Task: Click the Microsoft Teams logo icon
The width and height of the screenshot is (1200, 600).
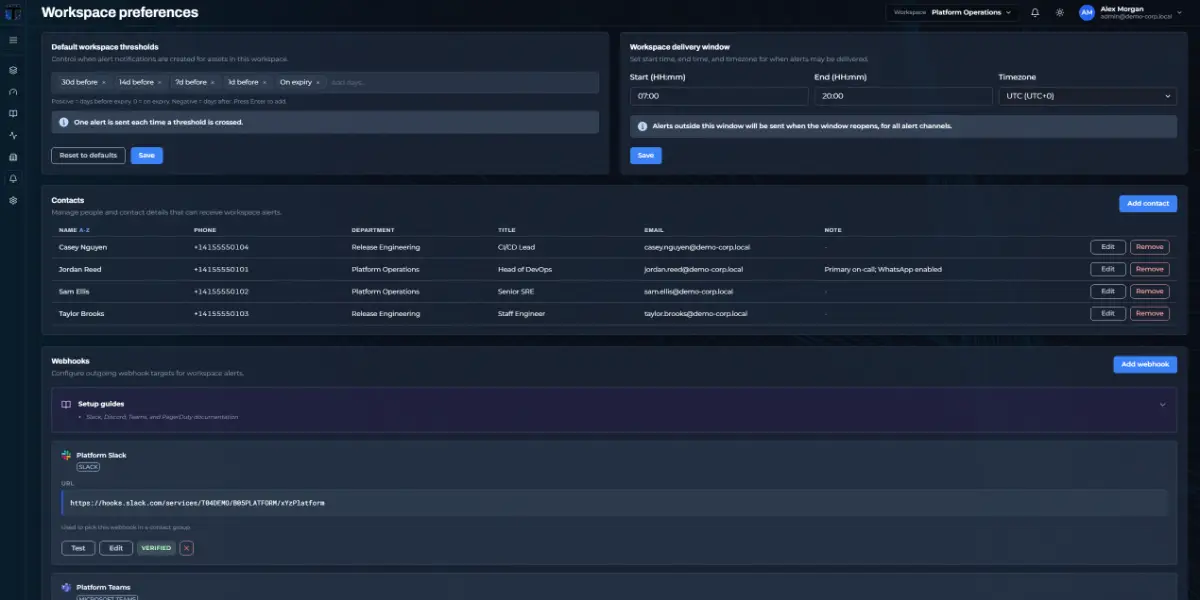Action: tap(66, 587)
